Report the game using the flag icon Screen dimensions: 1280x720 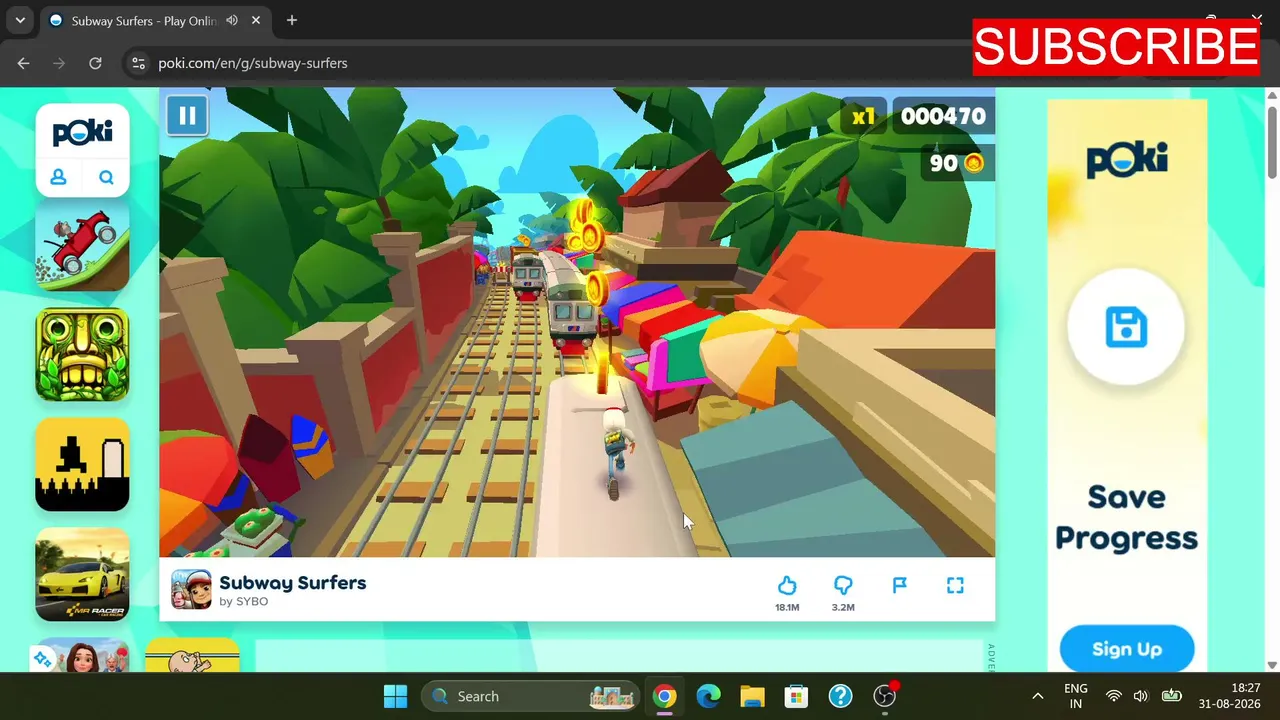899,585
